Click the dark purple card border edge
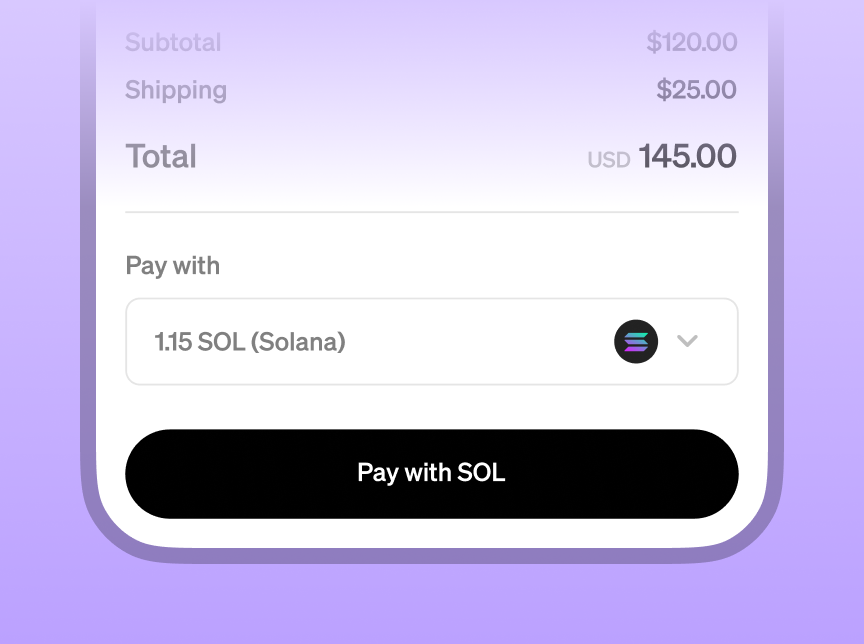This screenshot has height=644, width=864. coord(89,480)
